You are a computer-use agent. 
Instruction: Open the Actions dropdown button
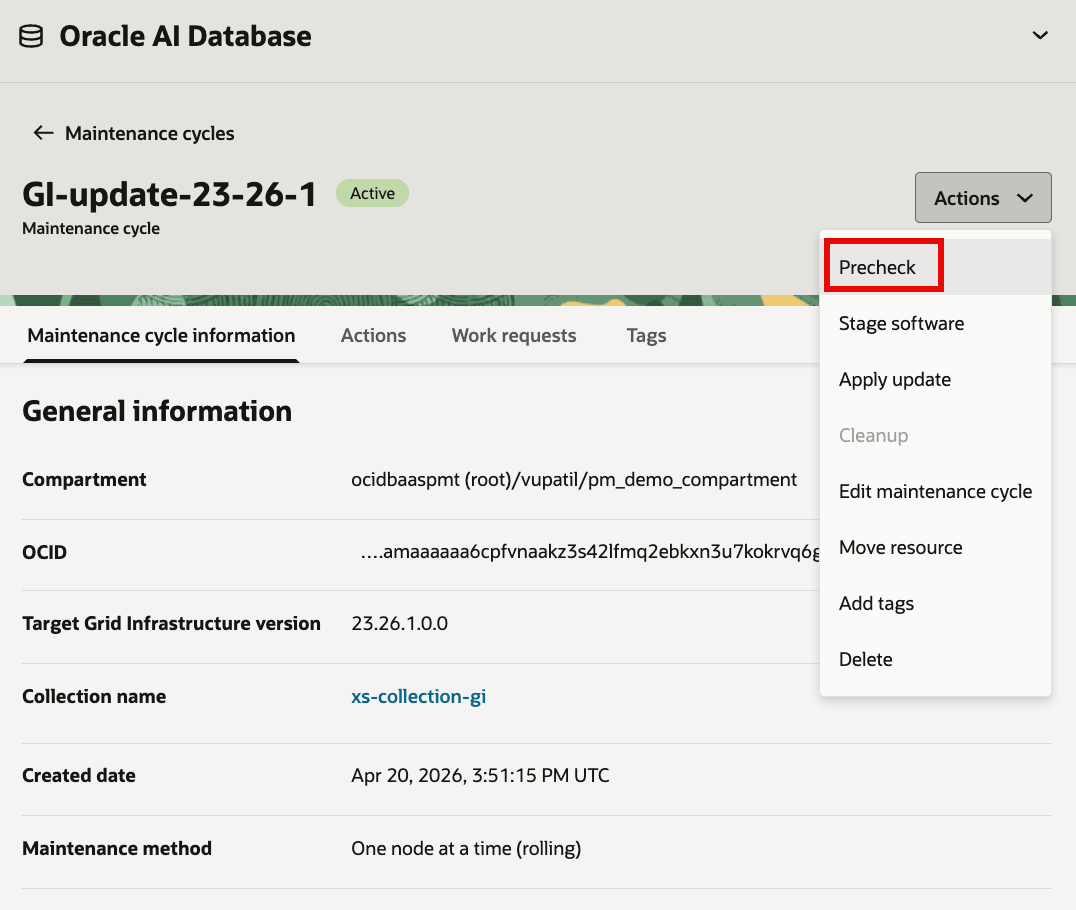[983, 198]
